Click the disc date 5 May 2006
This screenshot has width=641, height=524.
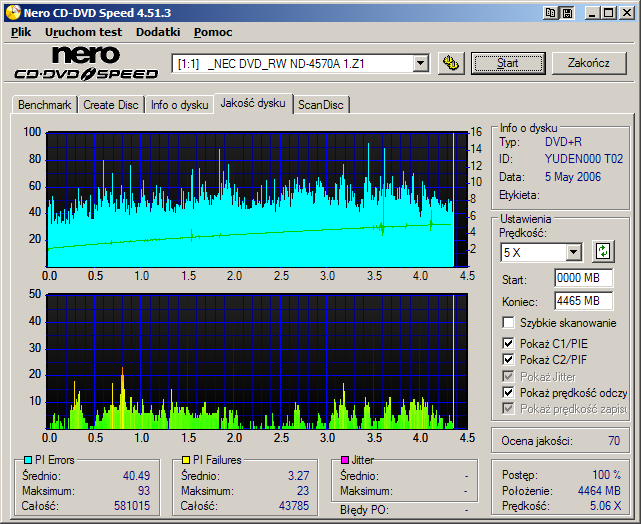[x=573, y=177]
